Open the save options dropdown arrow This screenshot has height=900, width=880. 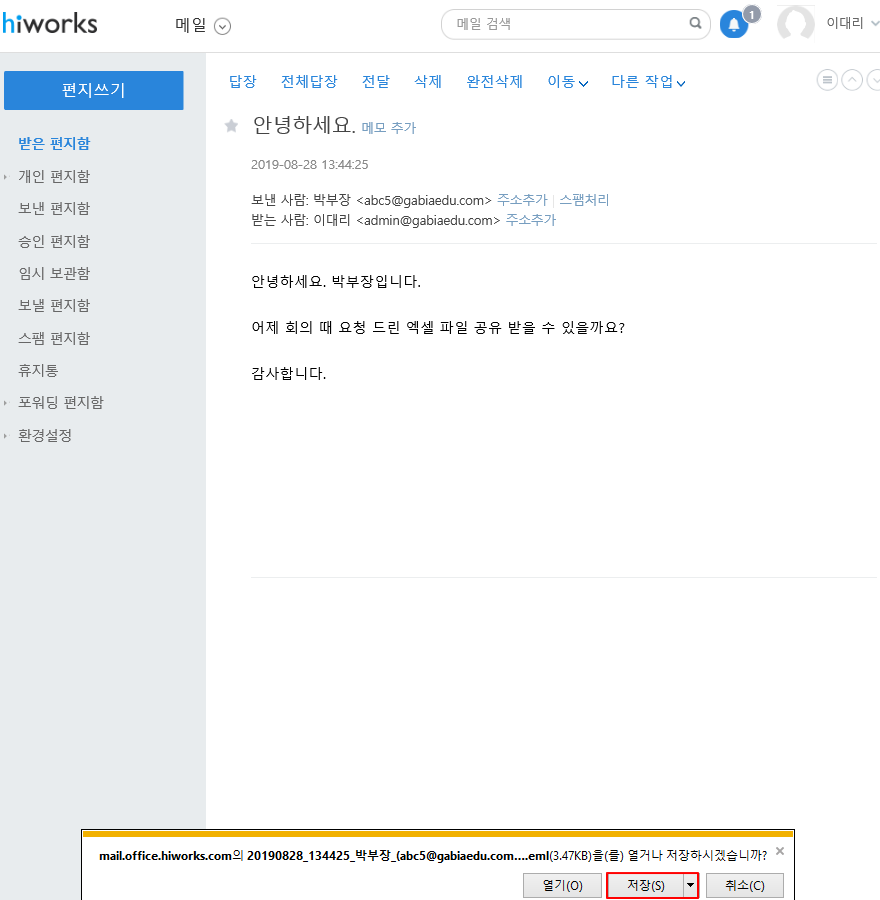tap(690, 886)
